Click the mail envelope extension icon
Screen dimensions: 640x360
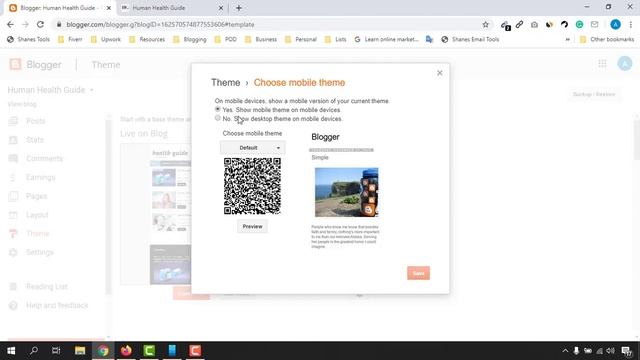pyautogui.click(x=594, y=24)
